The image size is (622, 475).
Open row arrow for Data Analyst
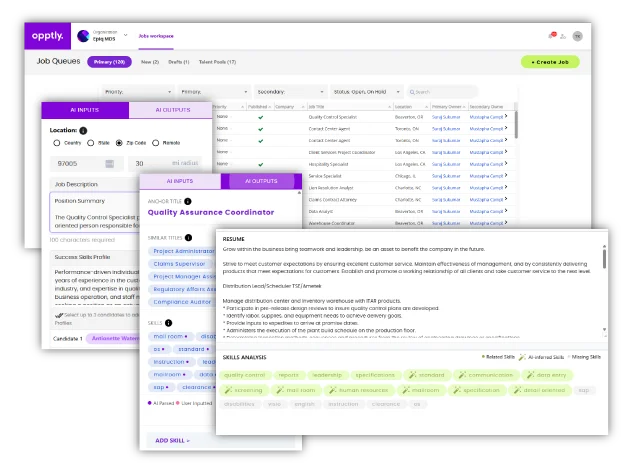(x=506, y=211)
